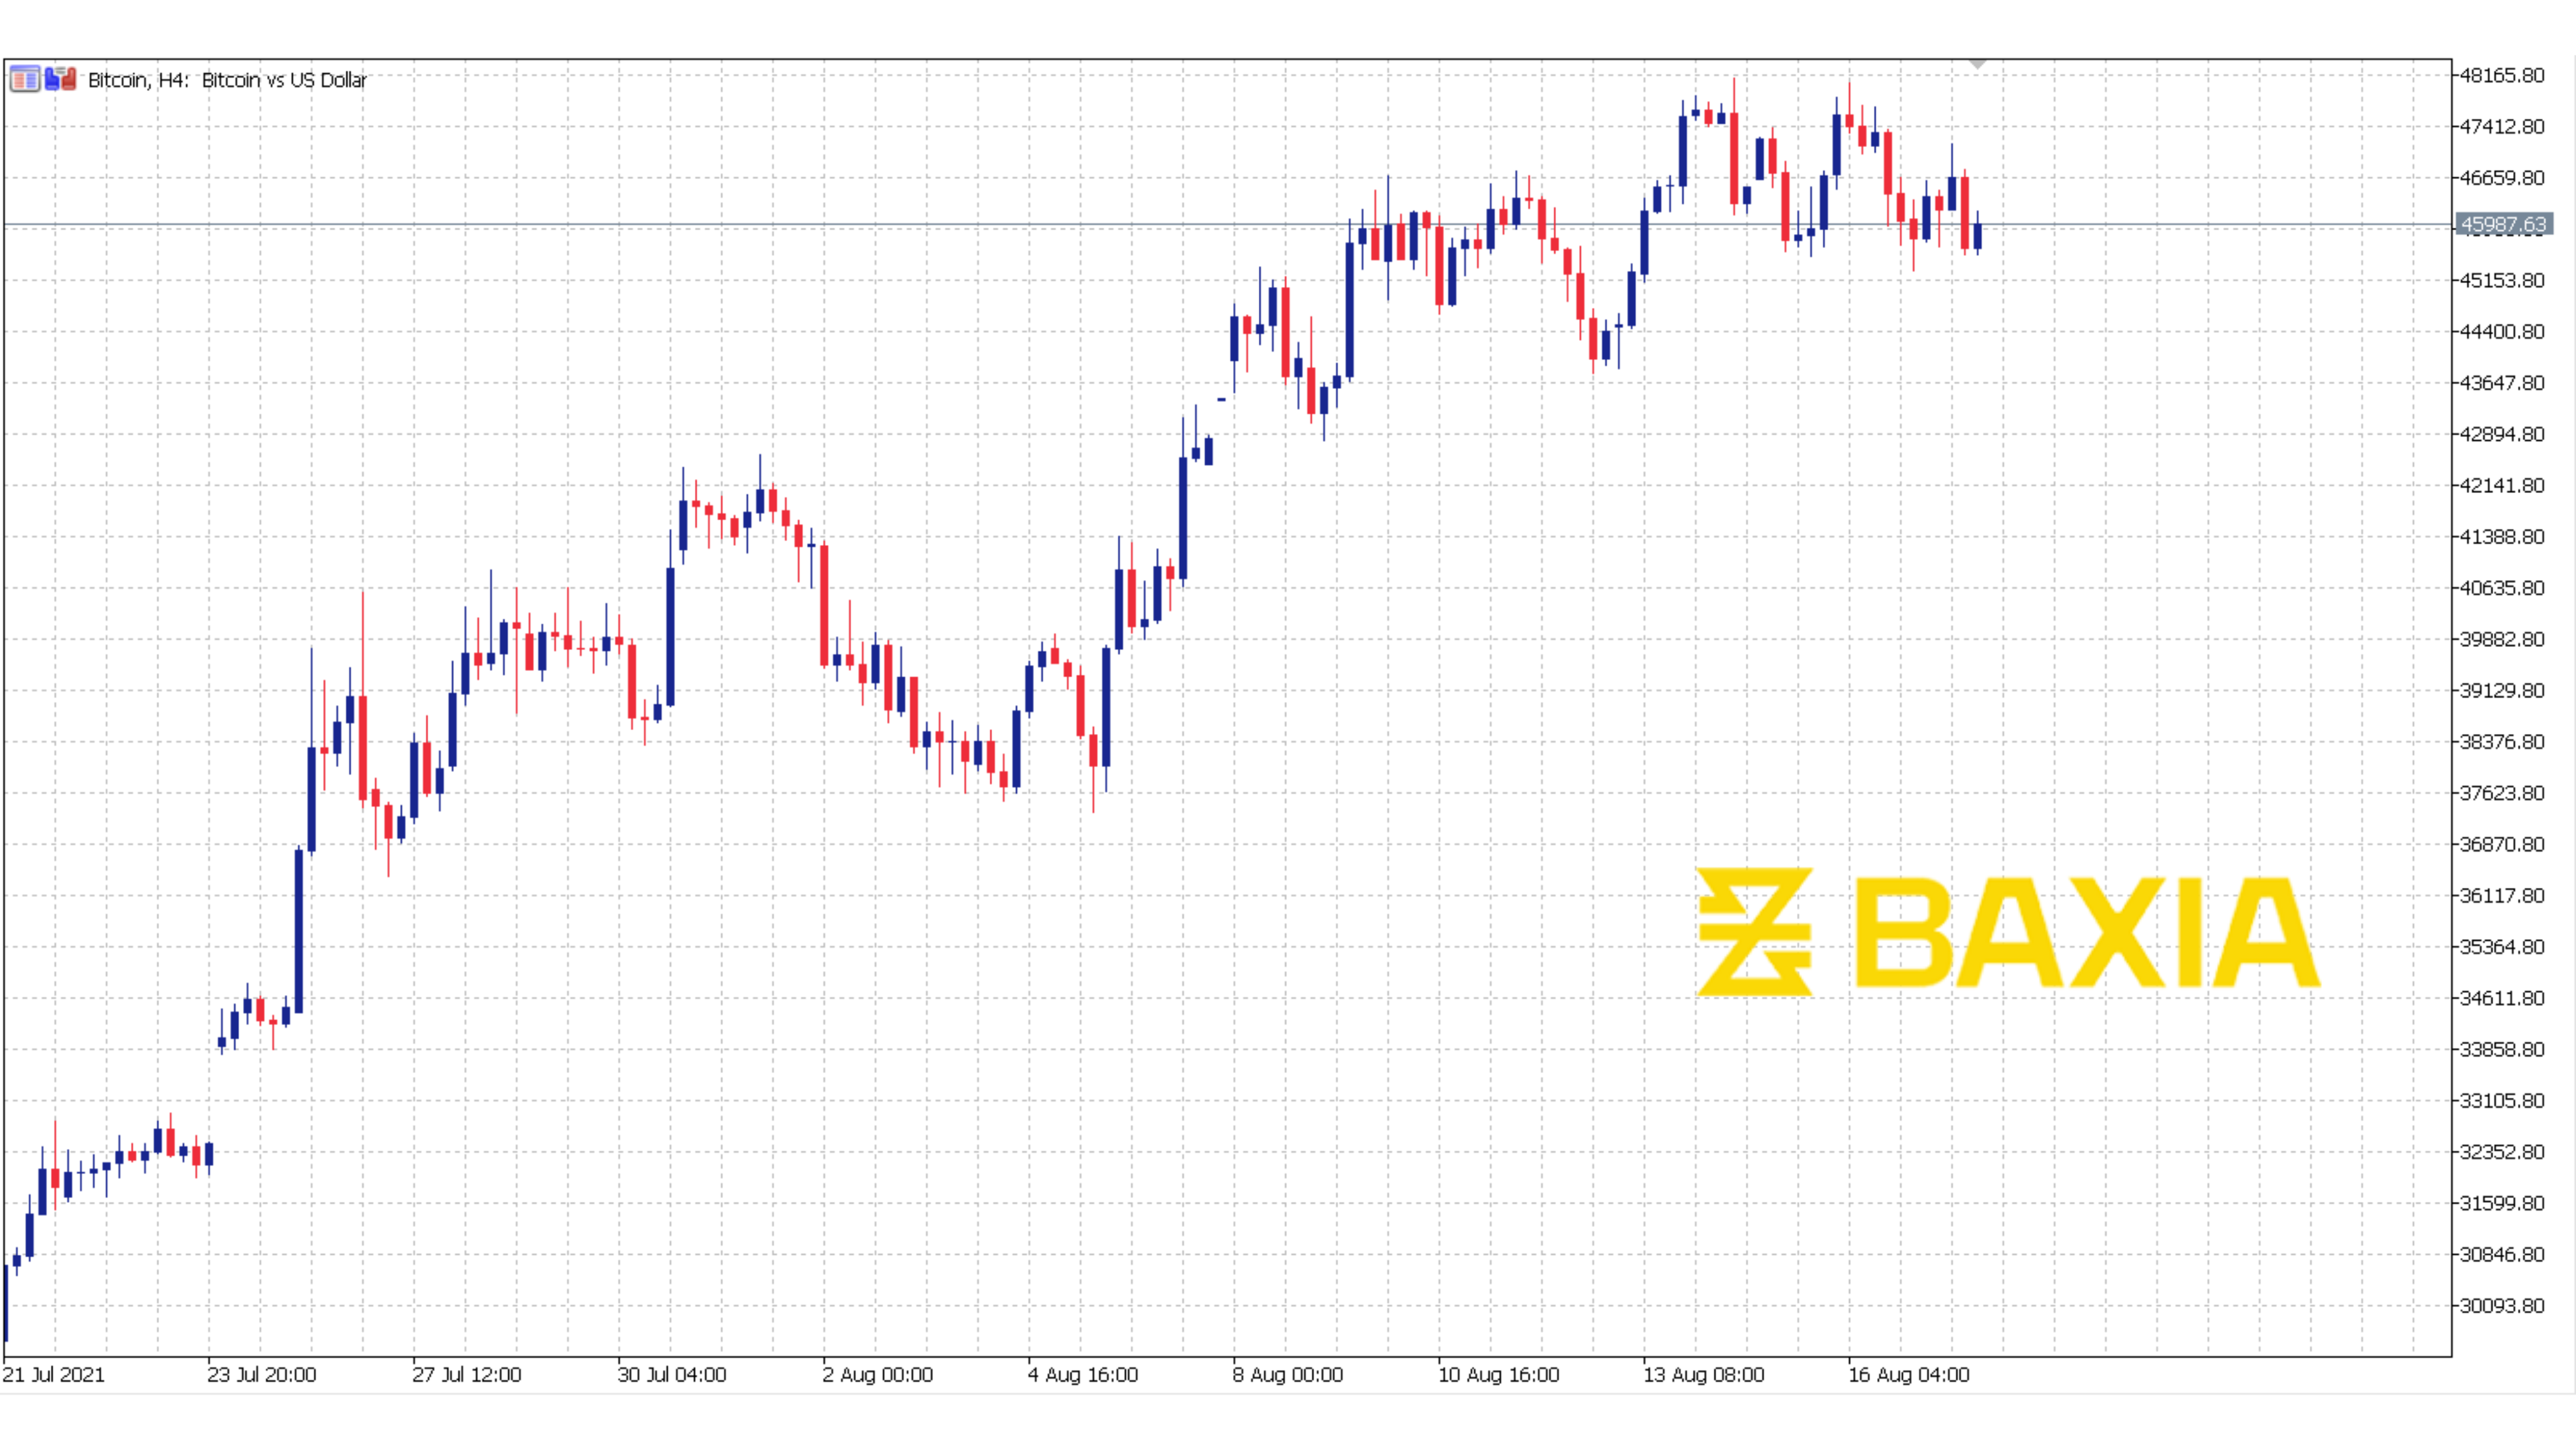Click the '23 Jul 20:00' time axis label
Viewport: 2576px width, 1451px height.
click(262, 1375)
